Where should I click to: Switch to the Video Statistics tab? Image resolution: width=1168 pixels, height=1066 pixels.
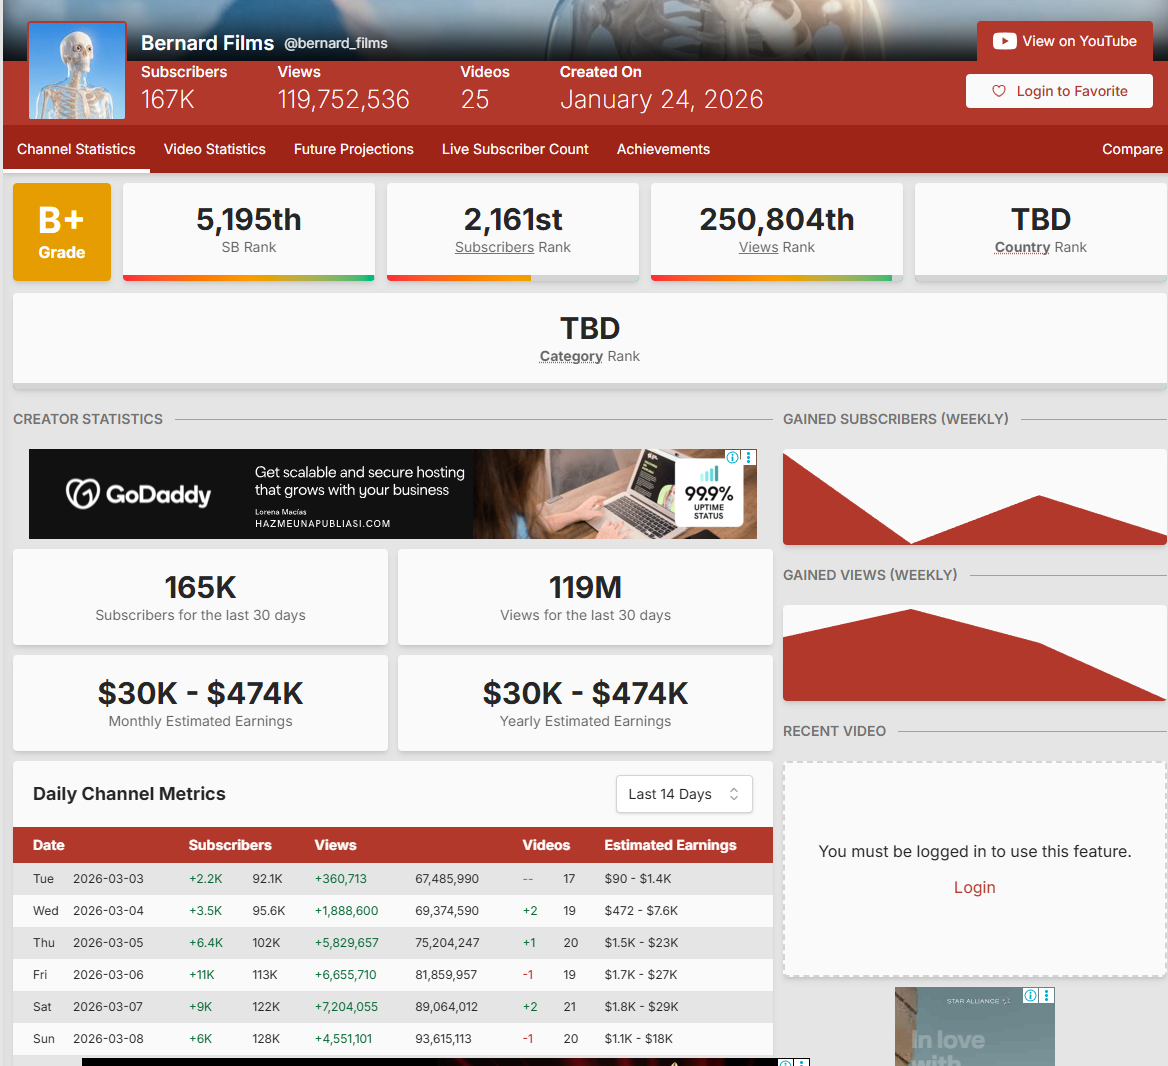[214, 149]
